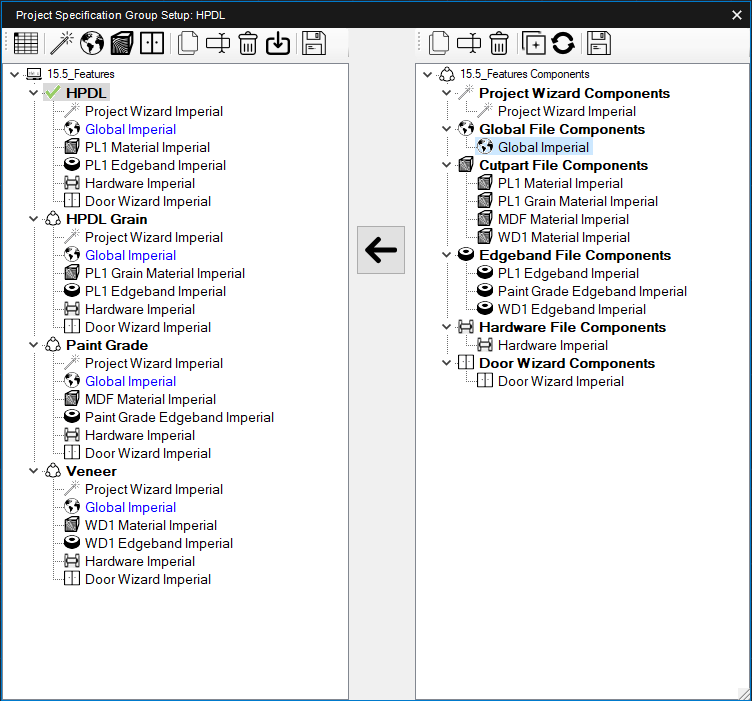The width and height of the screenshot is (752, 701).
Task: Click the save floppy icon in right toolbar
Action: [x=599, y=43]
